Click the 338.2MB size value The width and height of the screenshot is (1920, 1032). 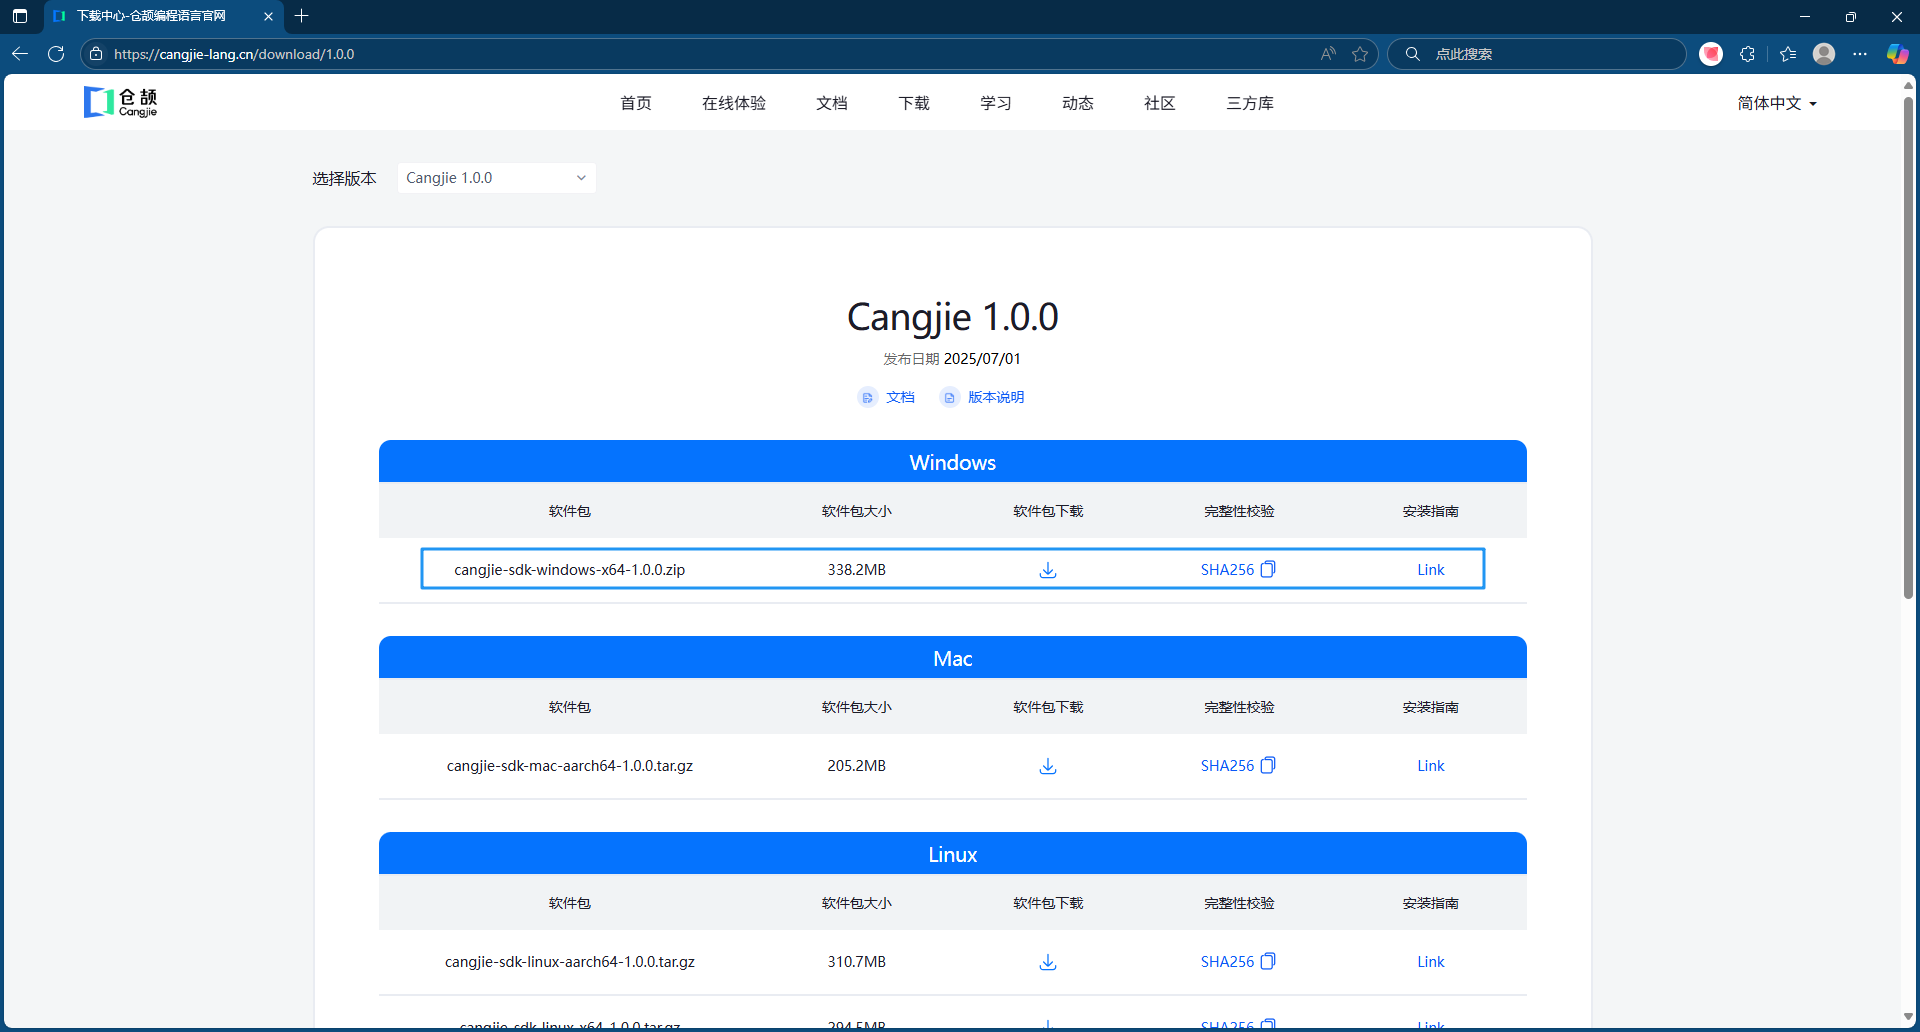[x=857, y=570]
